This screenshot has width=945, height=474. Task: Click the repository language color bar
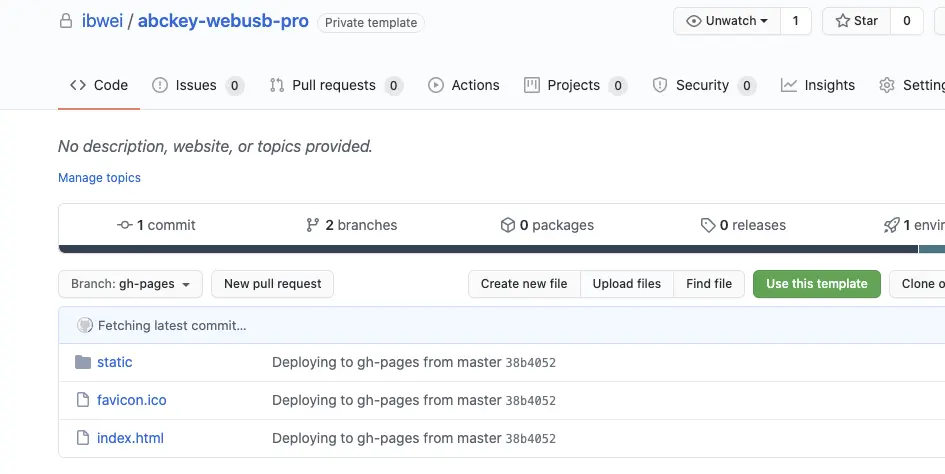click(x=488, y=249)
